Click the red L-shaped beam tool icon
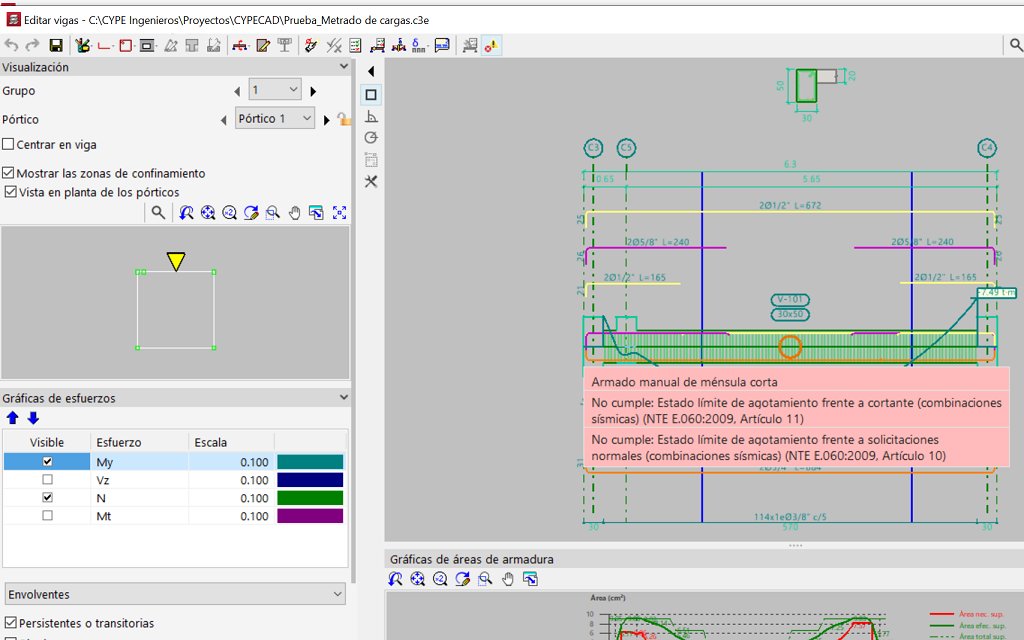The height and width of the screenshot is (640, 1024). pos(104,45)
